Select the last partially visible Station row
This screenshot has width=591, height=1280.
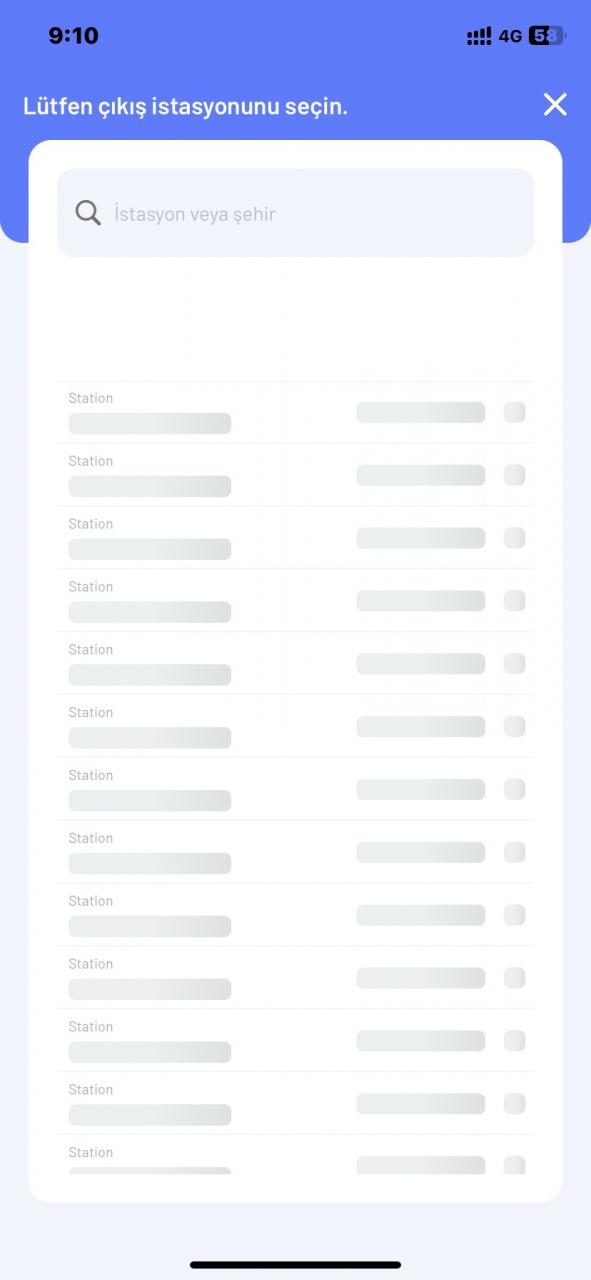tap(295, 1155)
